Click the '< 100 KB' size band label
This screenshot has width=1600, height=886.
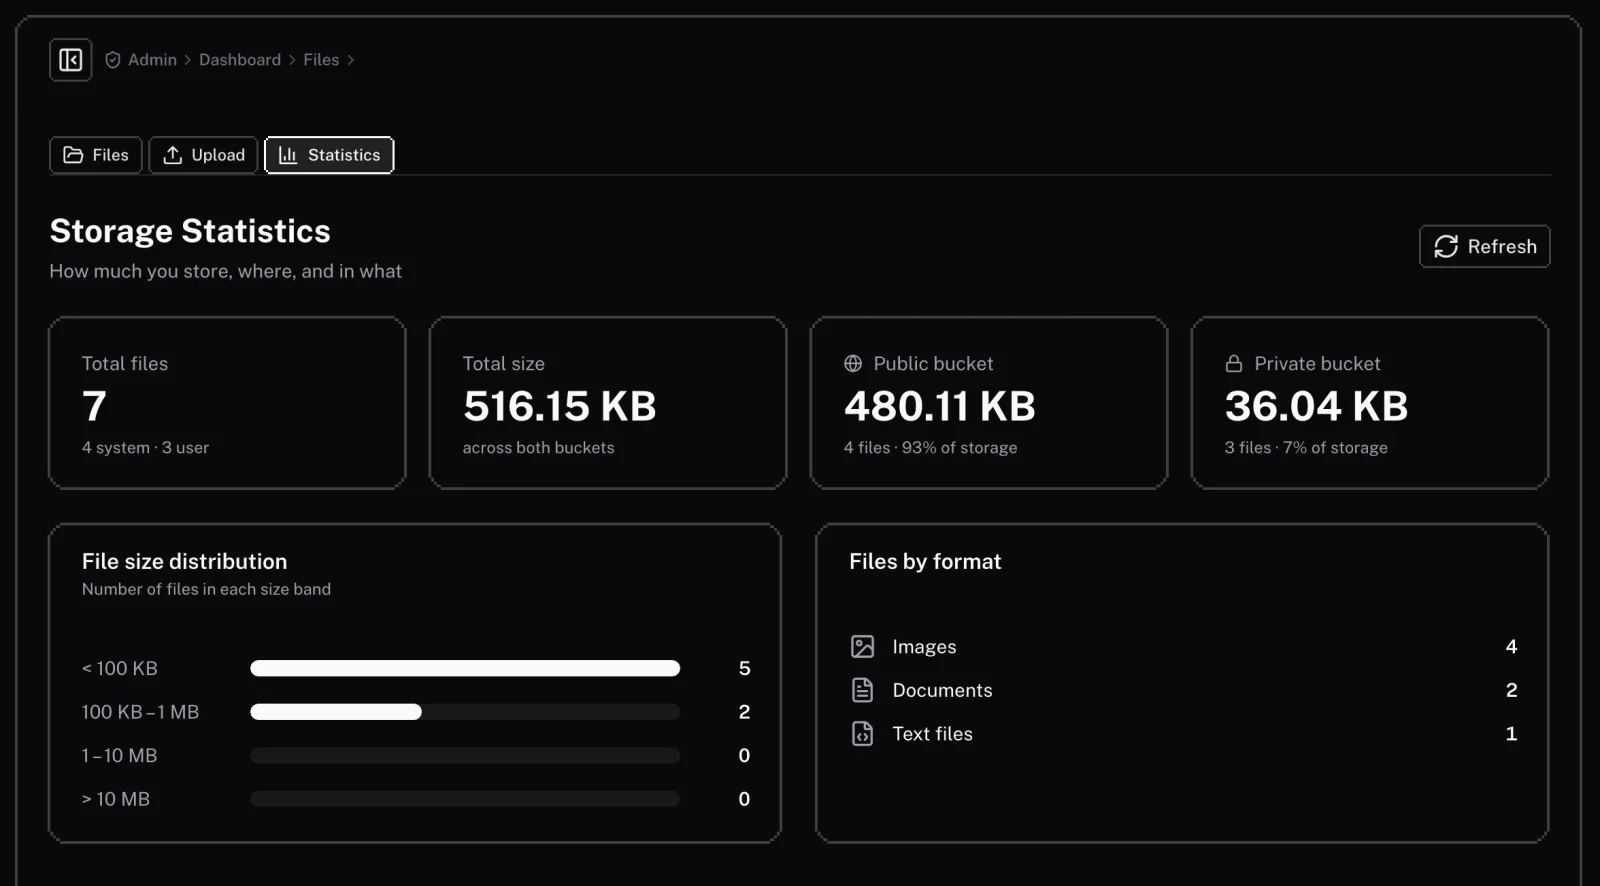click(120, 669)
